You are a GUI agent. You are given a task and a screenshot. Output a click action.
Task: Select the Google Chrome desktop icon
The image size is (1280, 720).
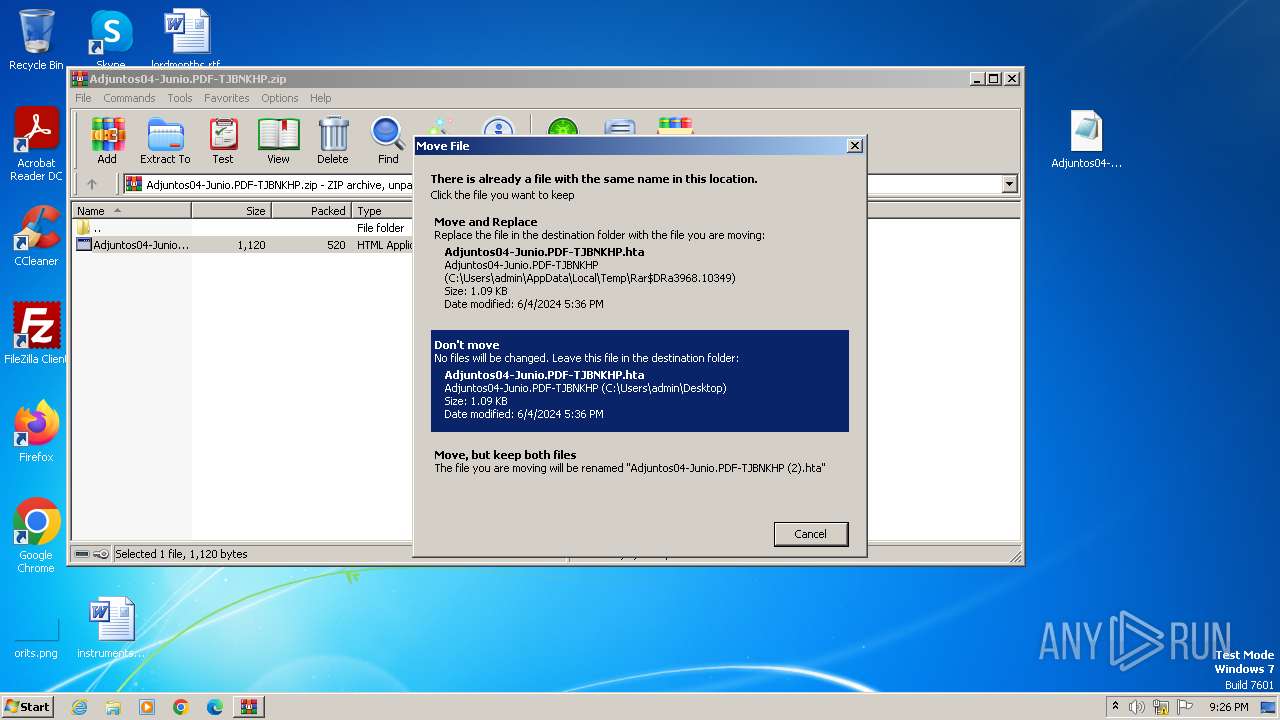pos(36,535)
